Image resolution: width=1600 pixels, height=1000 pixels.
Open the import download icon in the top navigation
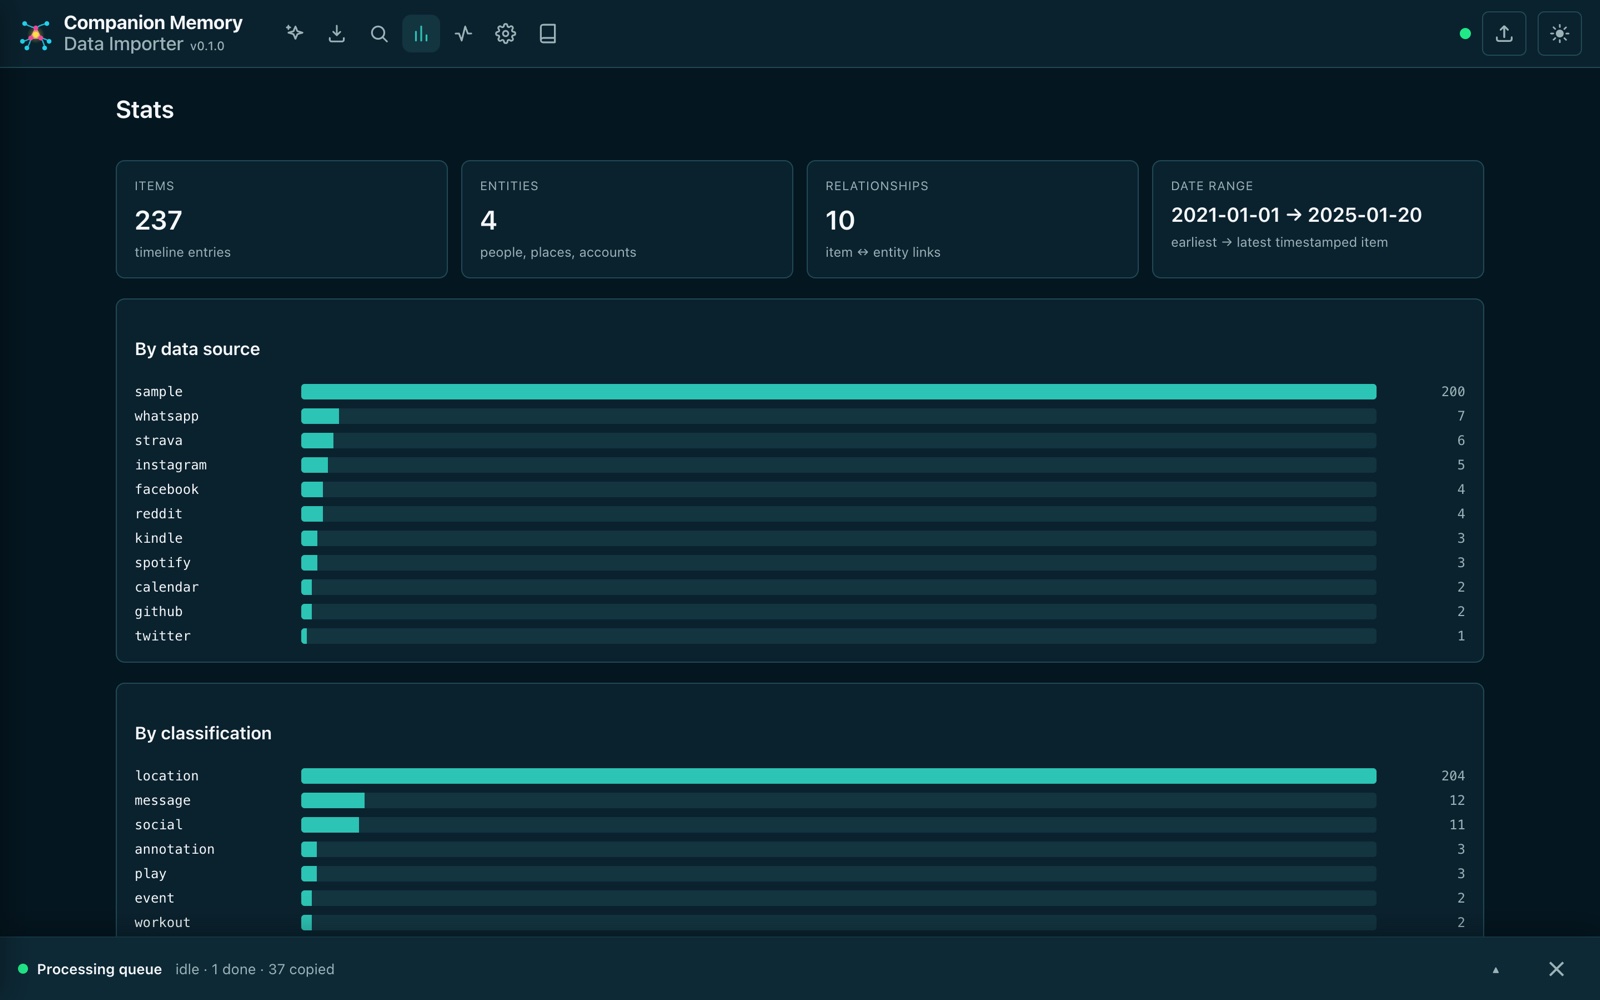click(x=337, y=34)
